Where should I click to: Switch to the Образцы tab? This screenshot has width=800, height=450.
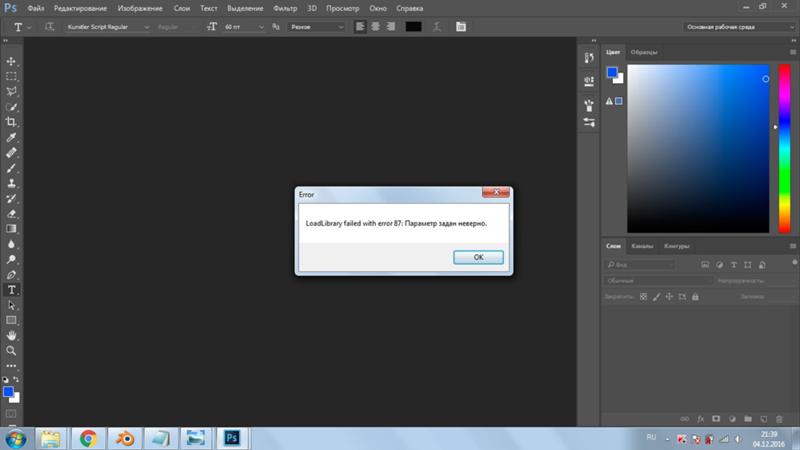[x=644, y=52]
